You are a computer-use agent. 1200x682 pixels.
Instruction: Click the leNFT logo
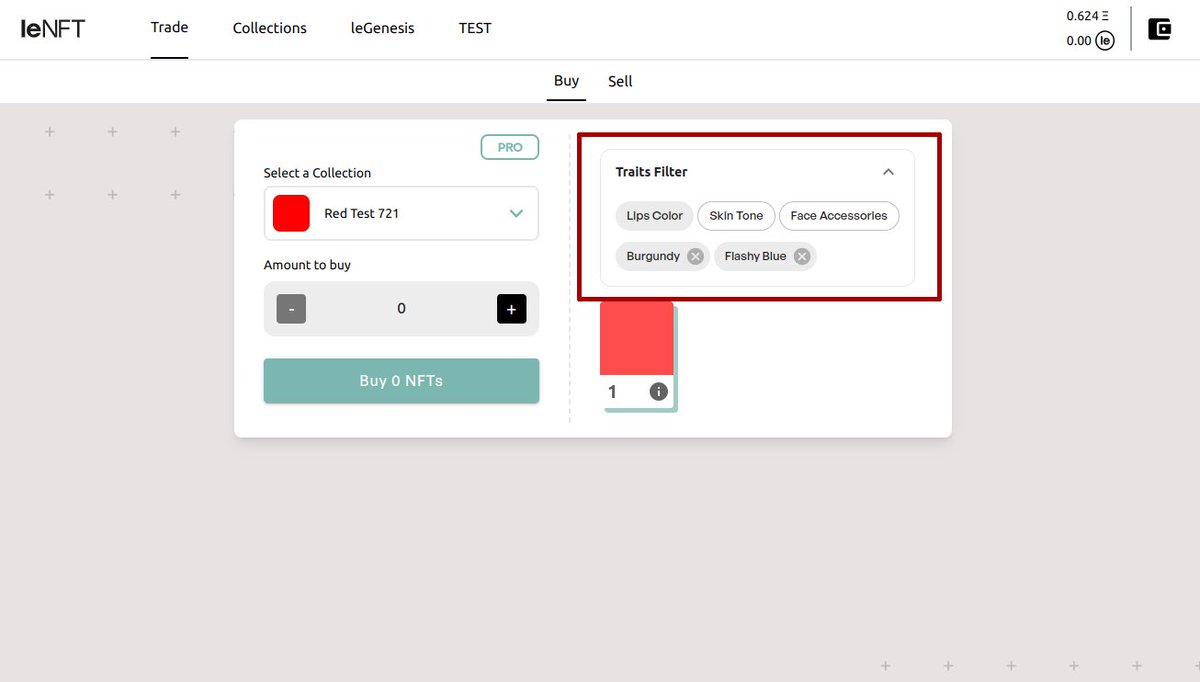tap(52, 28)
